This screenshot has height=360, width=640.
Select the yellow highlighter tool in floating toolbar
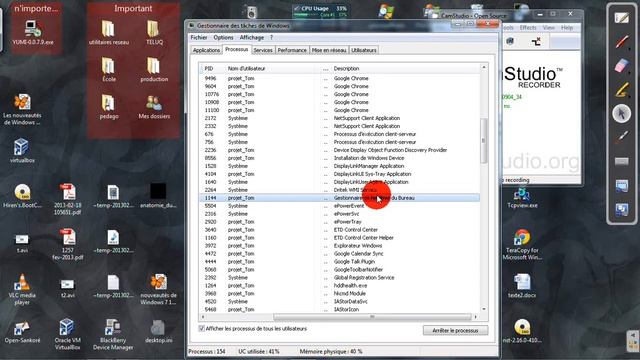coord(622,89)
